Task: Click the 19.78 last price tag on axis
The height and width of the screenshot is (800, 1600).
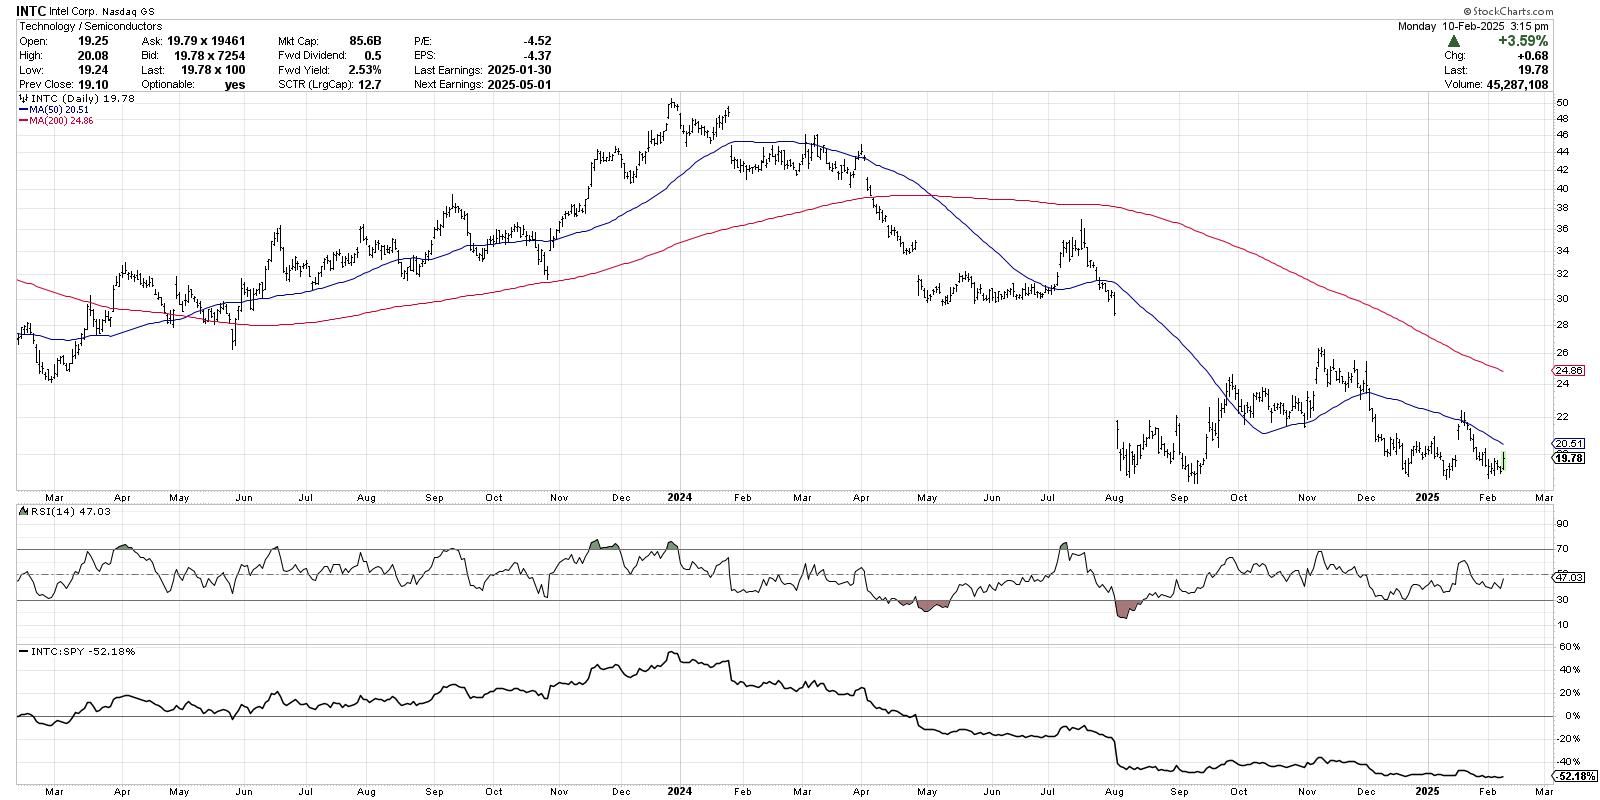Action: point(1569,458)
